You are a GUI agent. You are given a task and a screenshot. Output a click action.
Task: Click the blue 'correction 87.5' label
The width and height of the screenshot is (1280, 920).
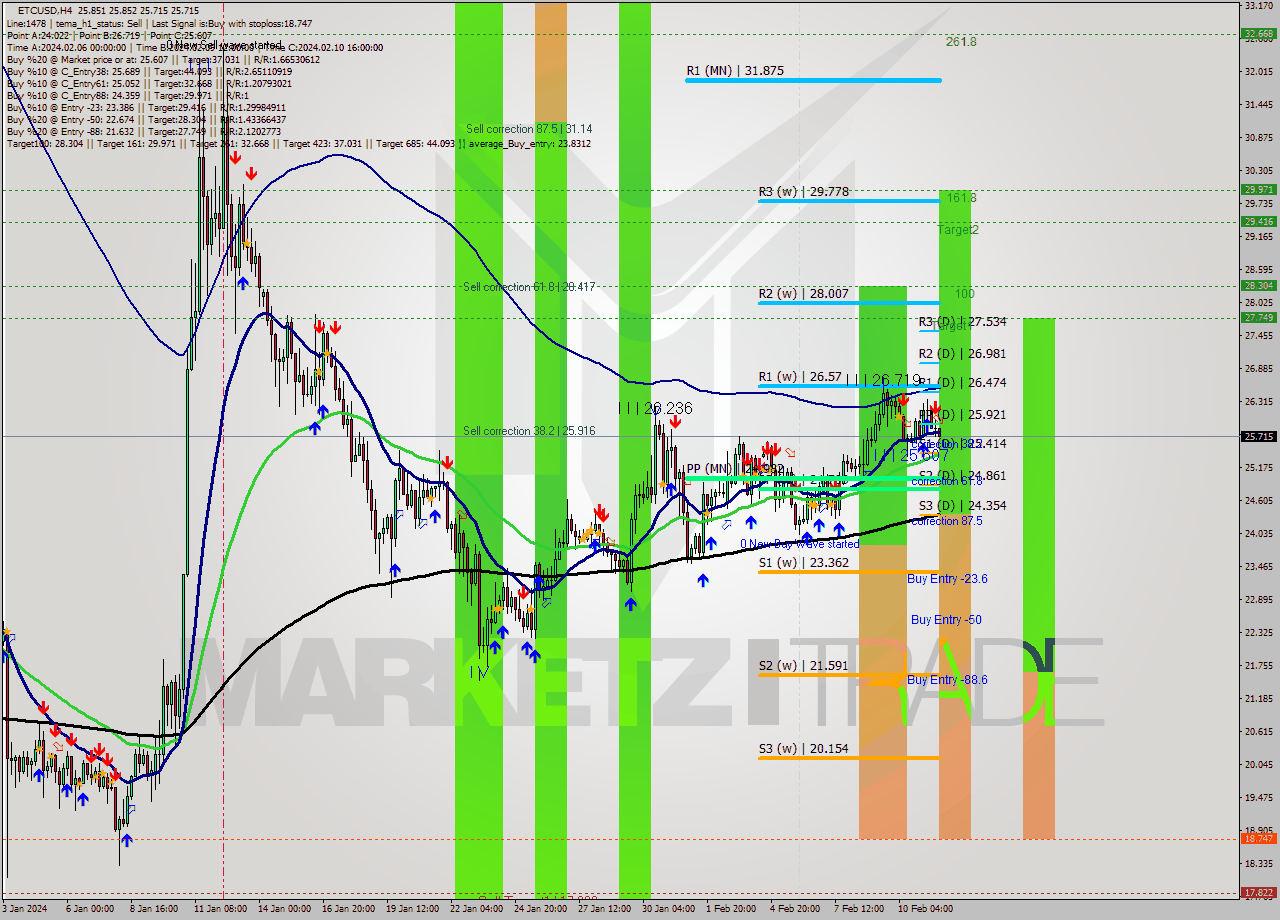946,521
